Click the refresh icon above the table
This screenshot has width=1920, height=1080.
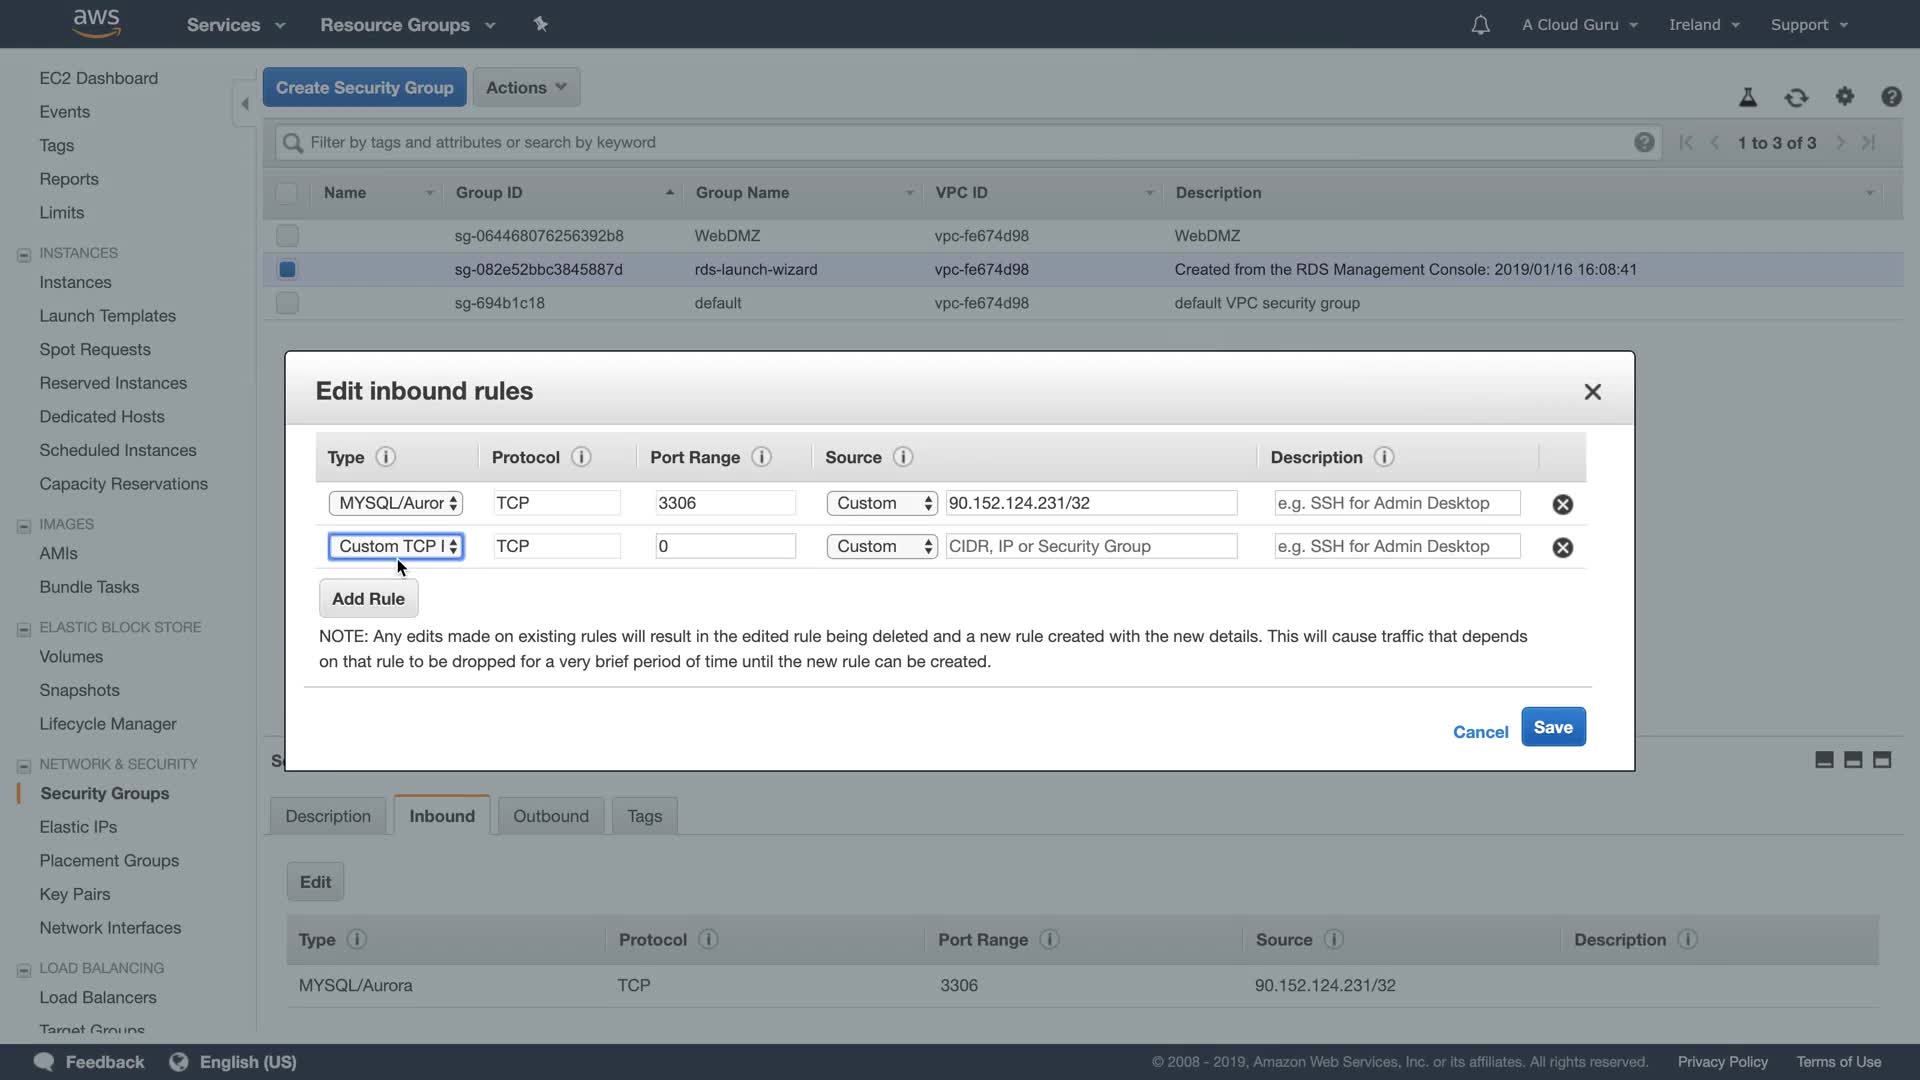[x=1796, y=97]
